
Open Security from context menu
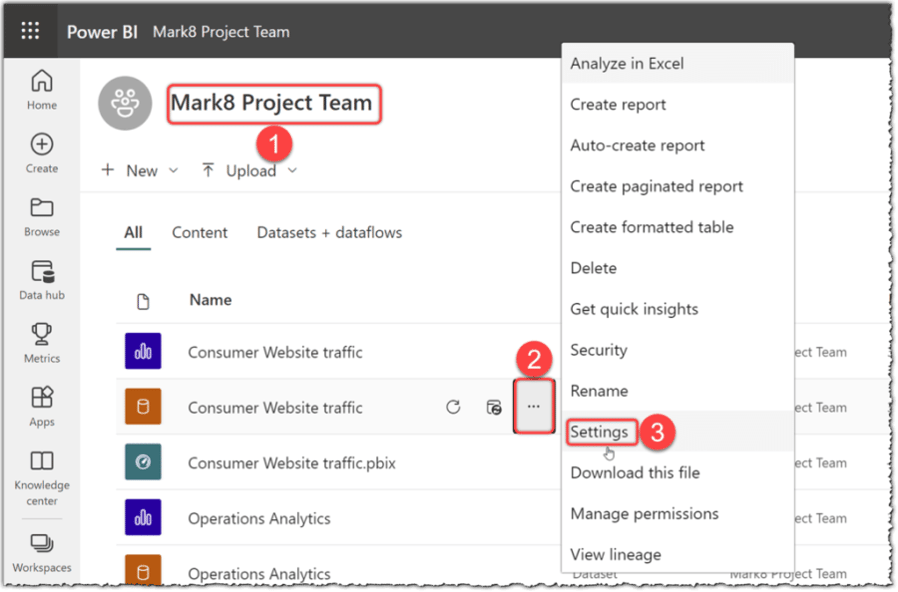678,350
